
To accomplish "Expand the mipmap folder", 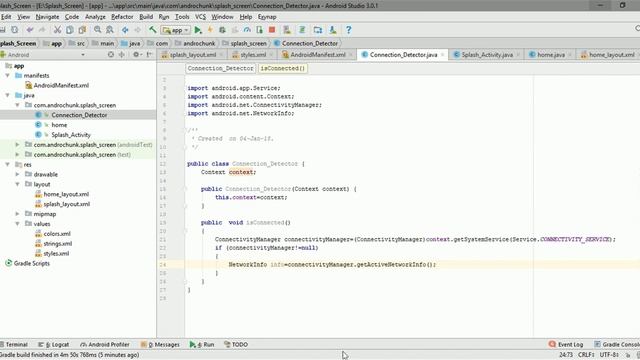I will click(17, 214).
